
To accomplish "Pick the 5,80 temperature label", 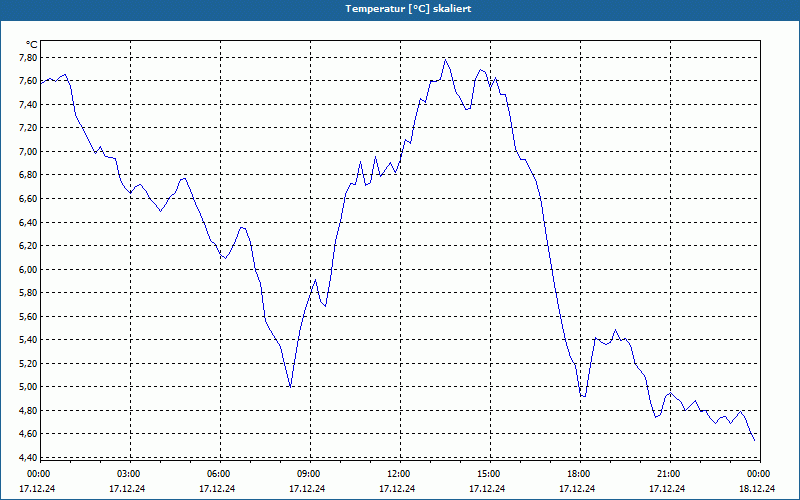I will click(x=28, y=293).
